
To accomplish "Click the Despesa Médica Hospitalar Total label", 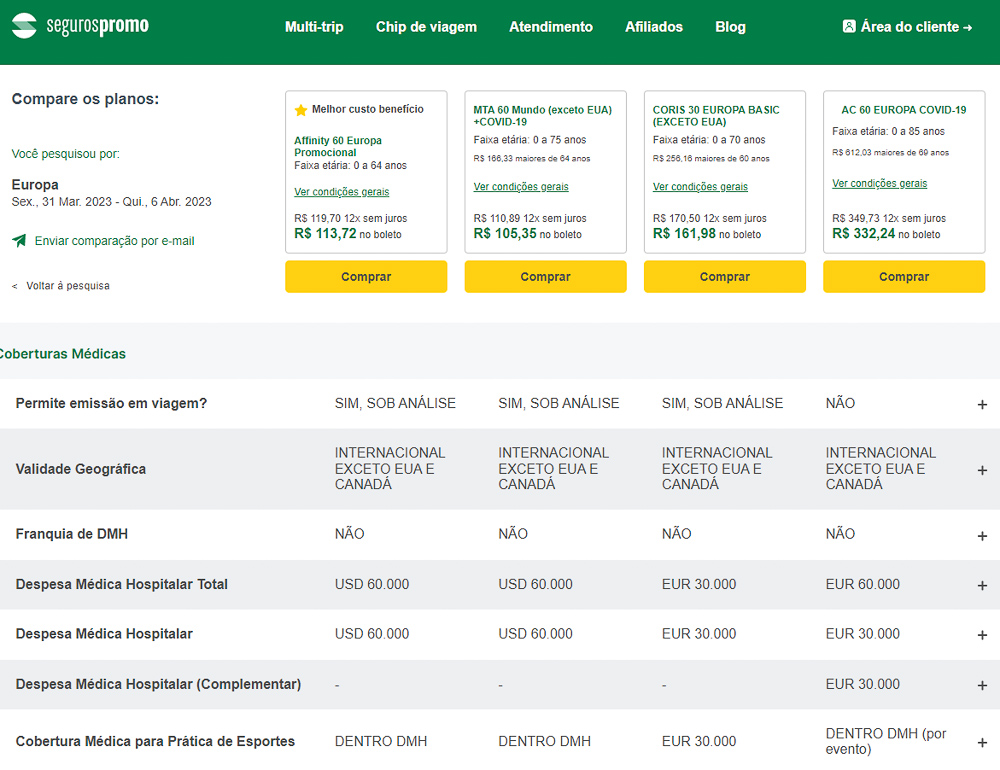I will pyautogui.click(x=121, y=584).
